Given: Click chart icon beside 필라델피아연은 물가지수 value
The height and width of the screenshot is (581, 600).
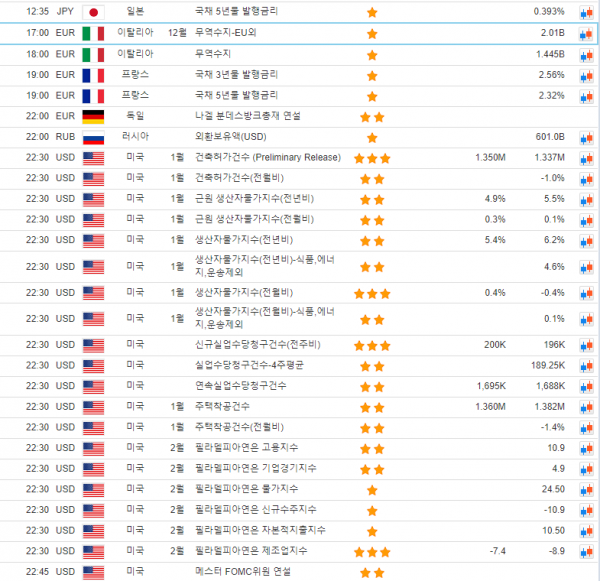Looking at the screenshot, I should [x=587, y=490].
